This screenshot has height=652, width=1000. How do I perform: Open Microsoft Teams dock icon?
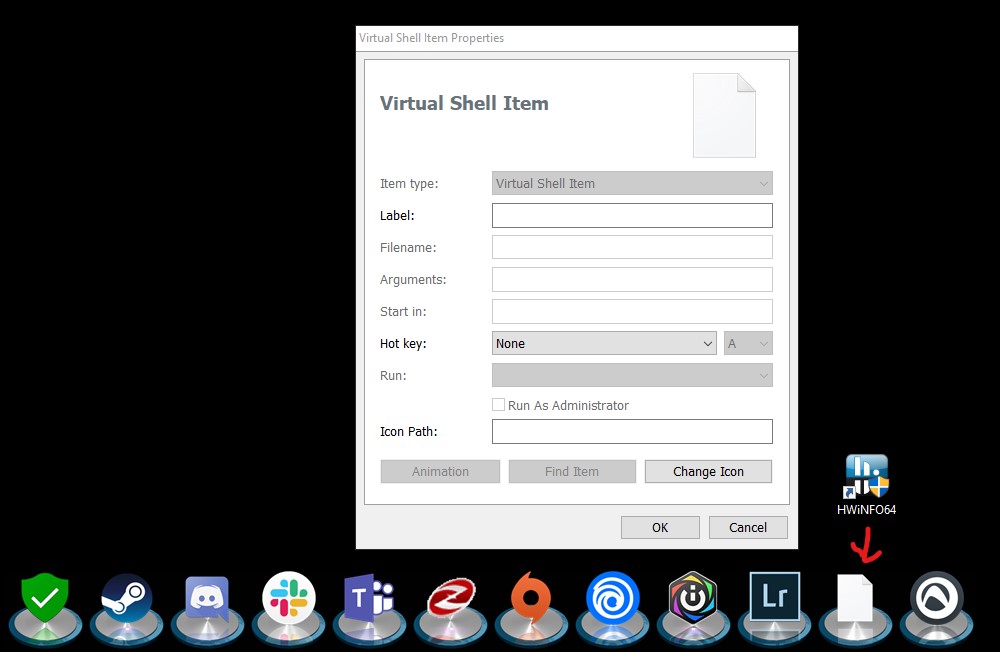pos(368,600)
